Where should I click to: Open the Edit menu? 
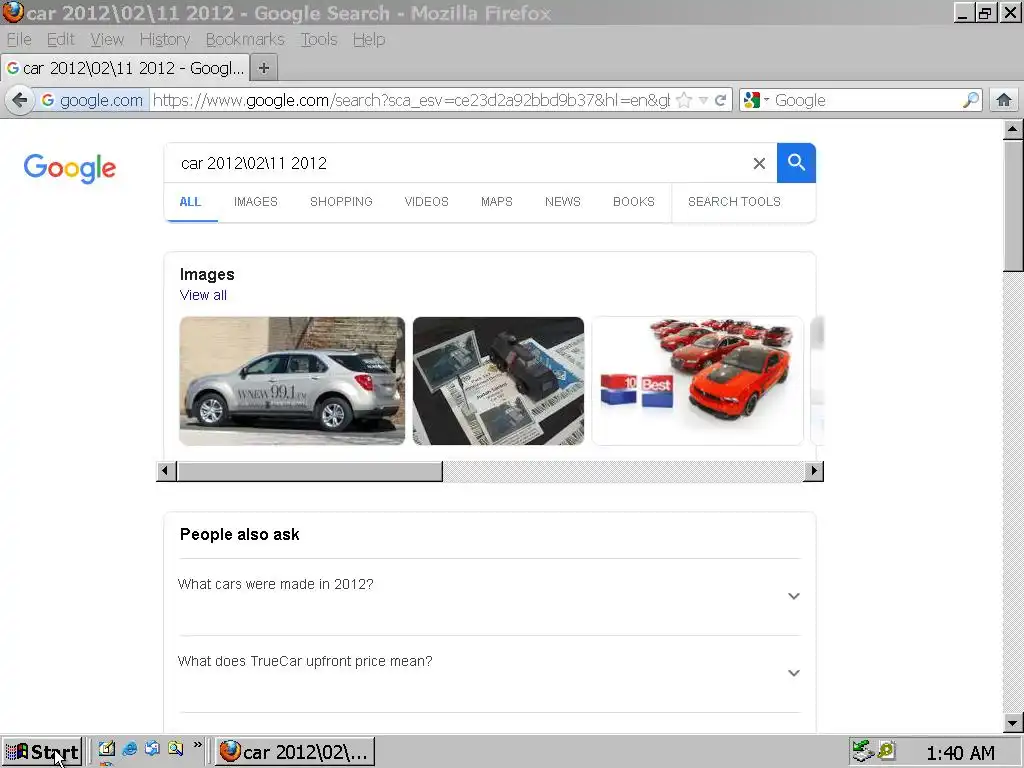(x=60, y=39)
